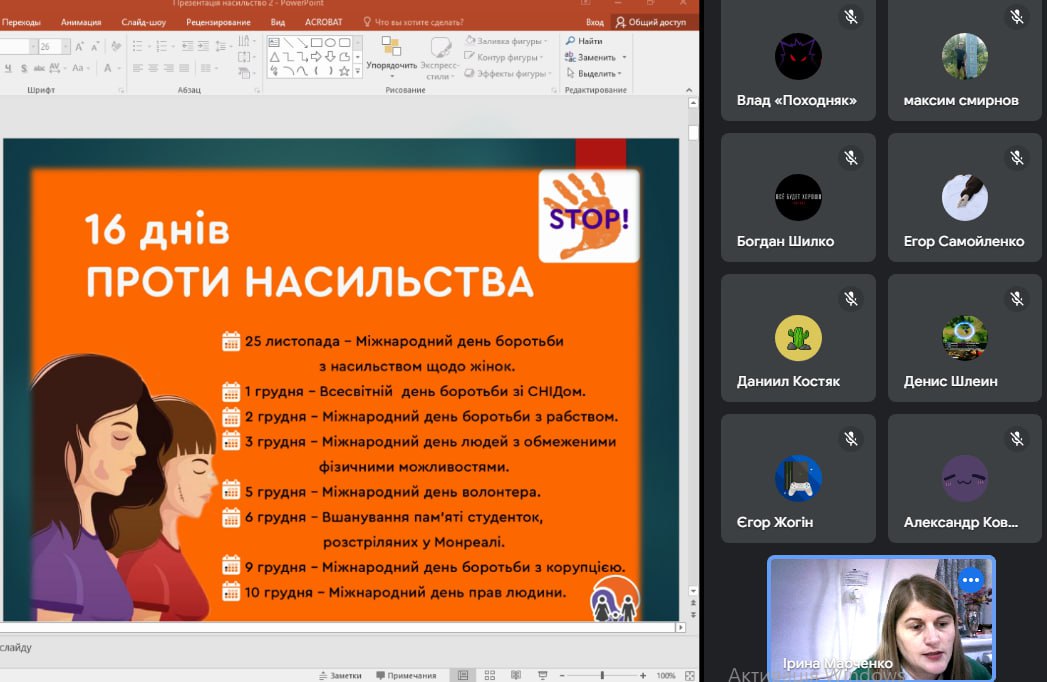Open the ACROBAT ribbon tab
Screen dimensions: 1047x682
(x=323, y=22)
